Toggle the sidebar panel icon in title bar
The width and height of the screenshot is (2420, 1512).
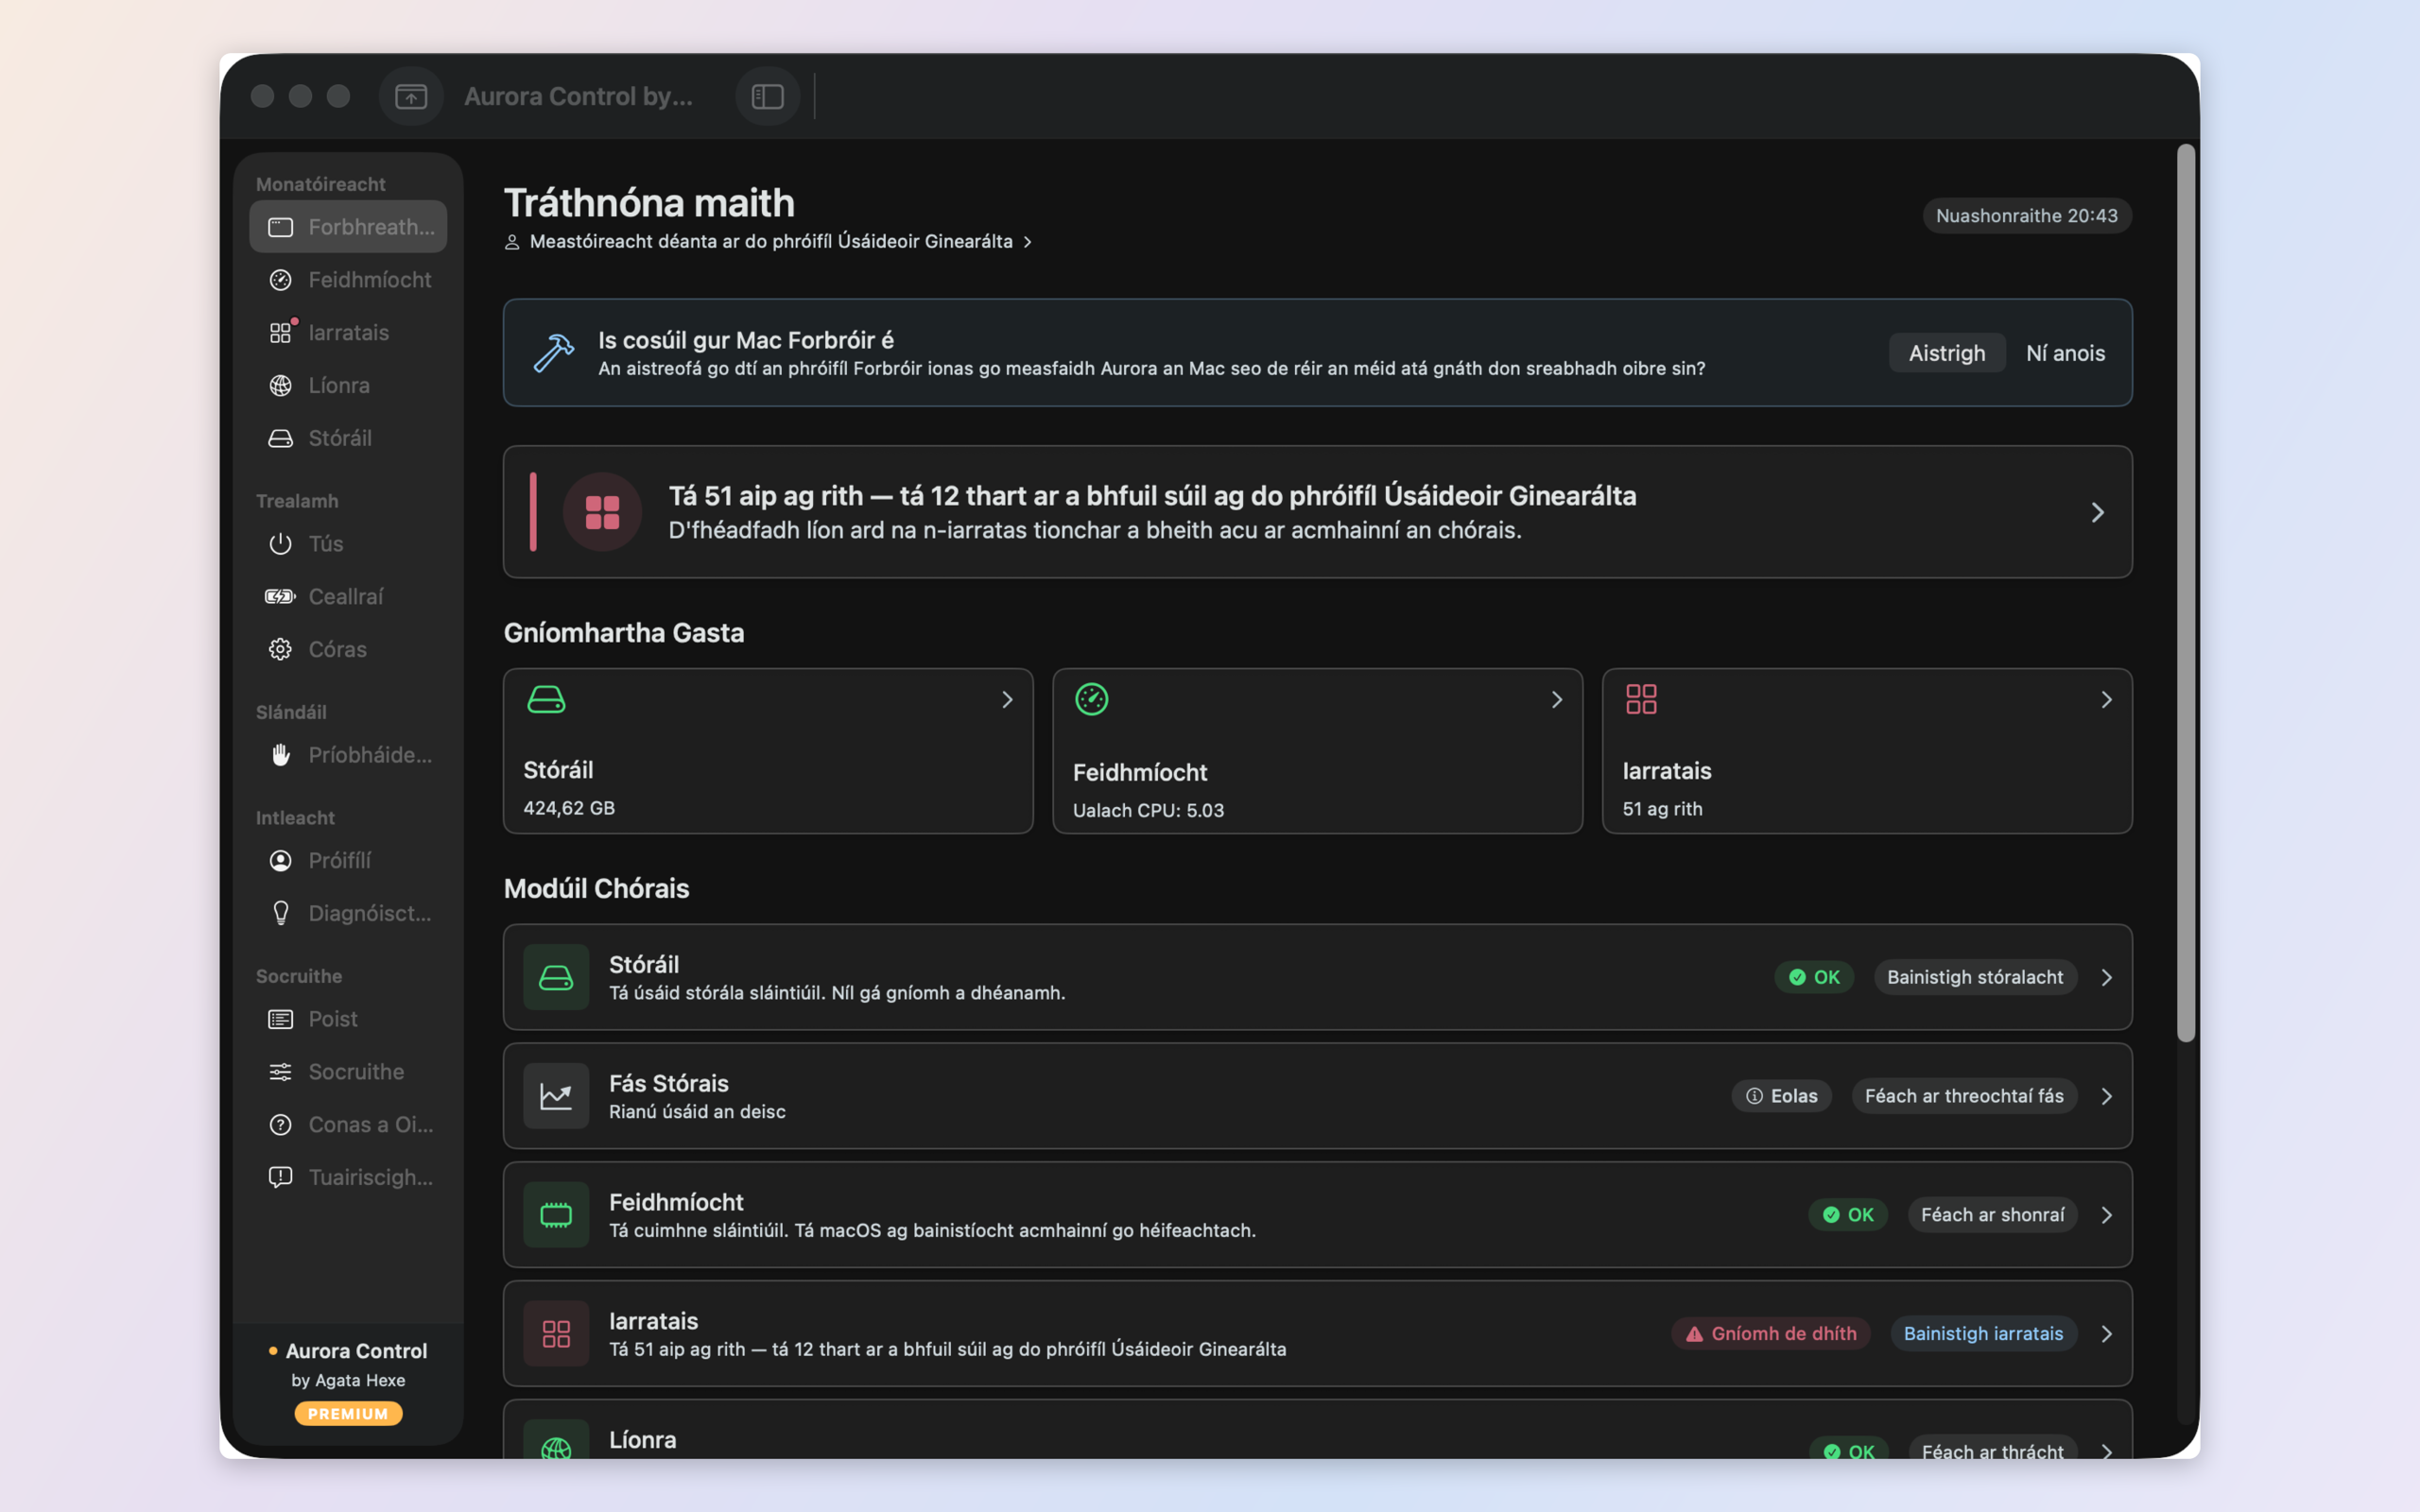[767, 96]
